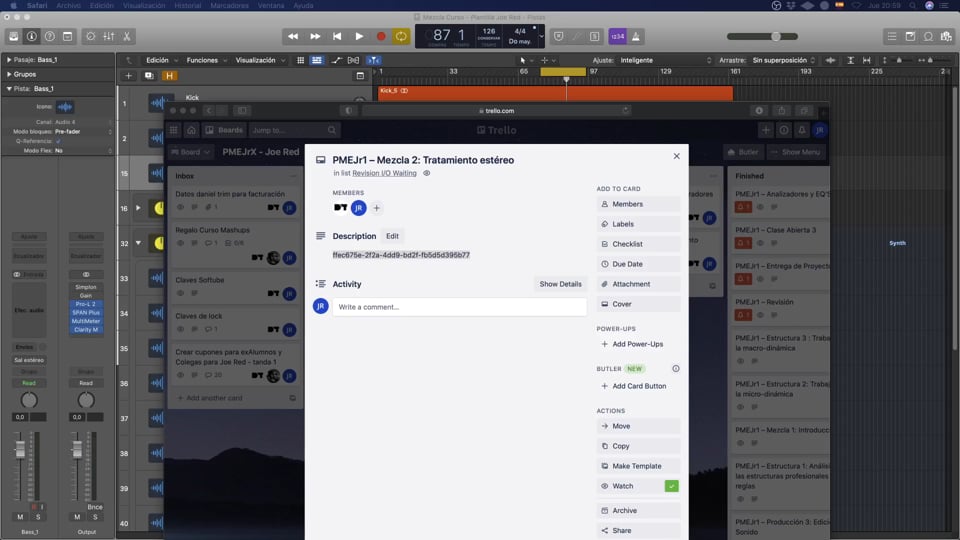Toggle the Watch action on the card
960x540 pixels.
coord(638,486)
